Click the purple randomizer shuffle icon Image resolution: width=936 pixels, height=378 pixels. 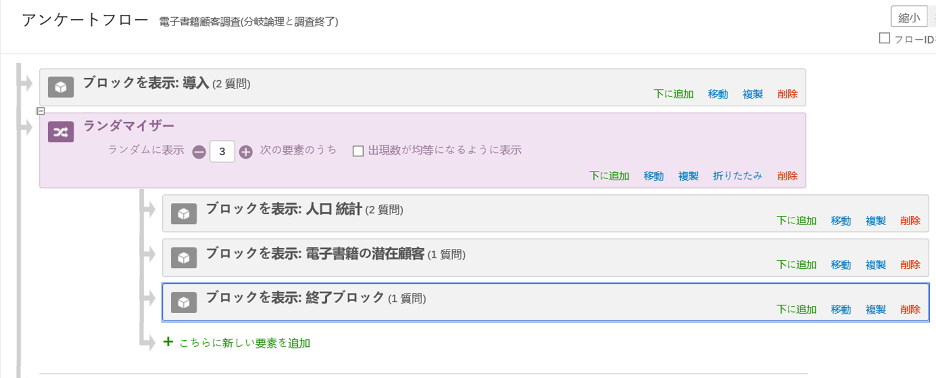click(61, 131)
